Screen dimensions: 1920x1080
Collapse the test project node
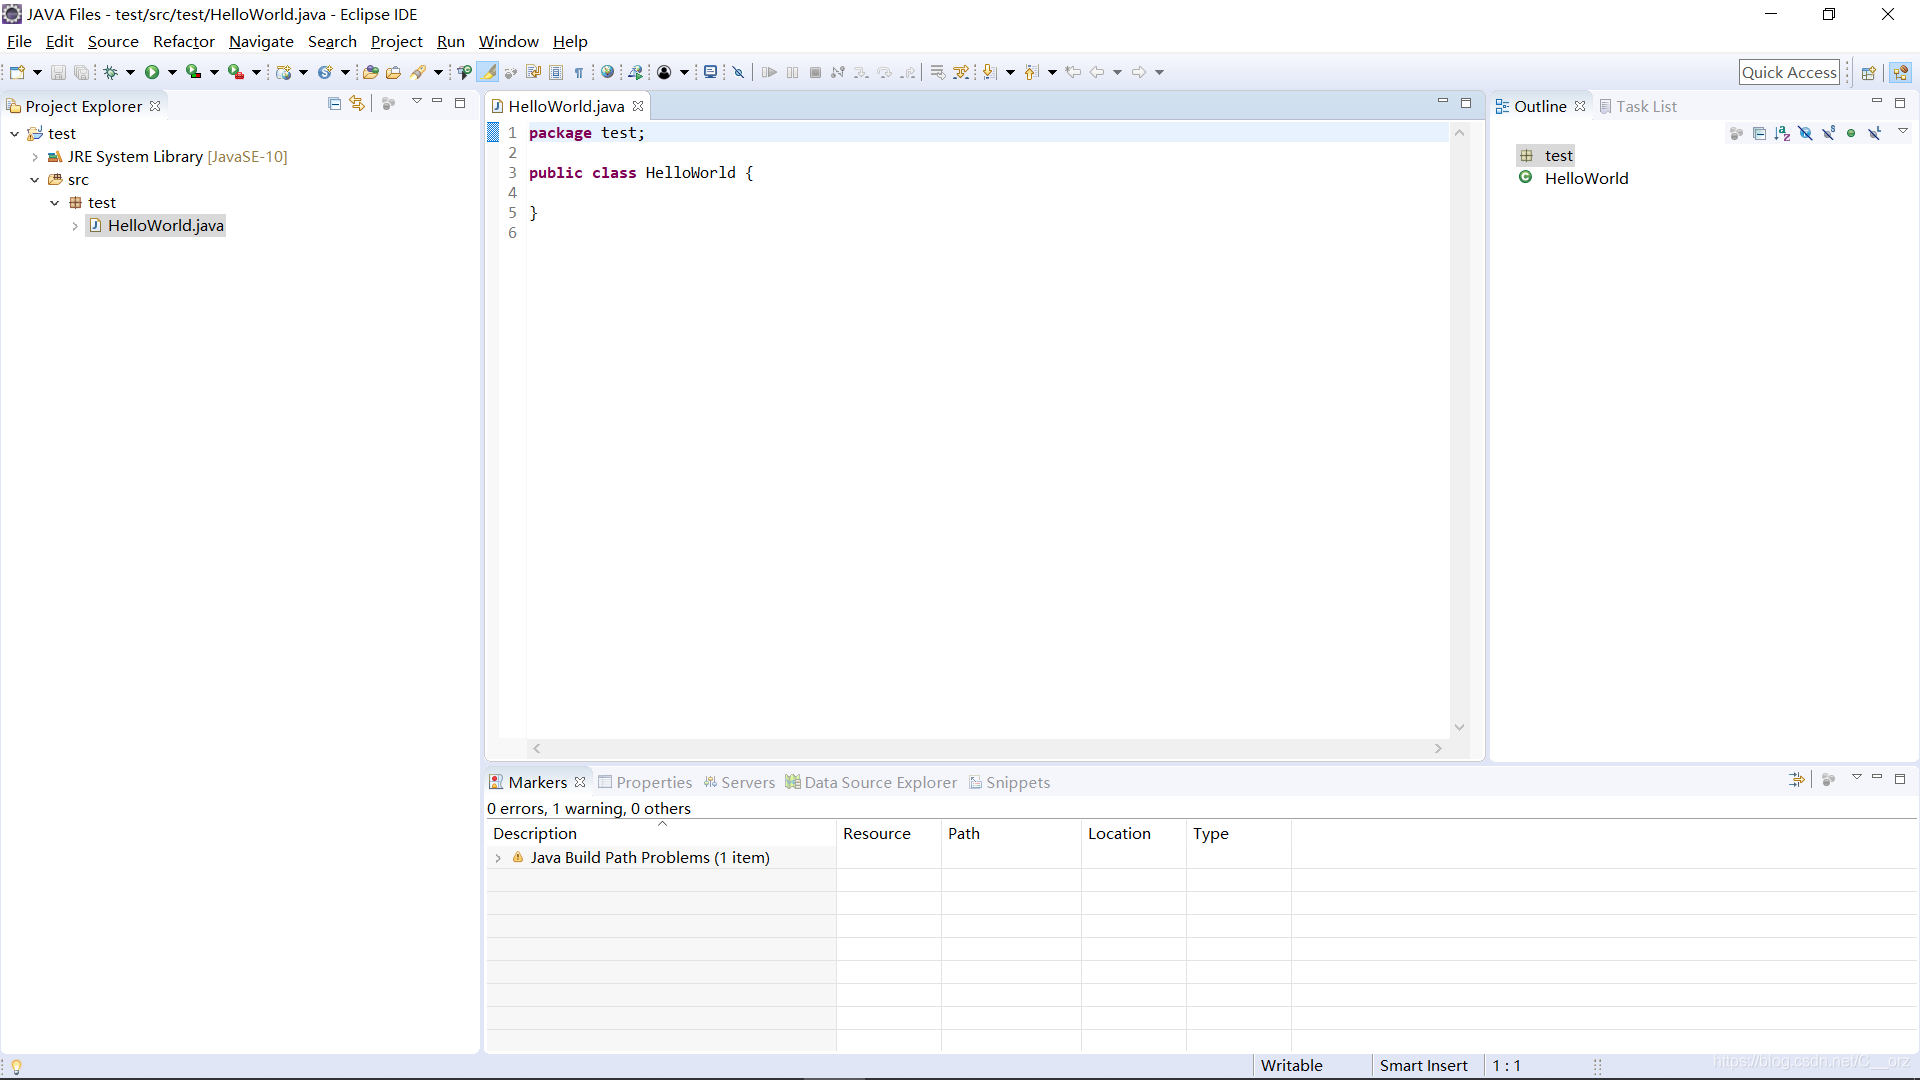(x=15, y=134)
